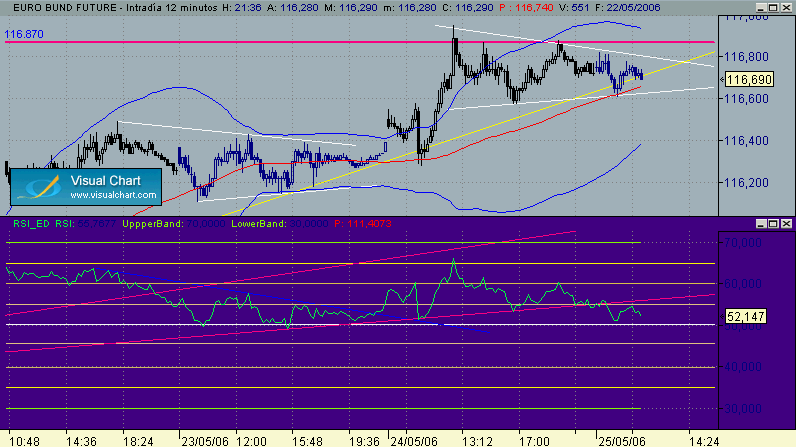Select the UppperBand: 70,0000 parameter
Image resolution: width=796 pixels, height=447 pixels.
tap(174, 224)
